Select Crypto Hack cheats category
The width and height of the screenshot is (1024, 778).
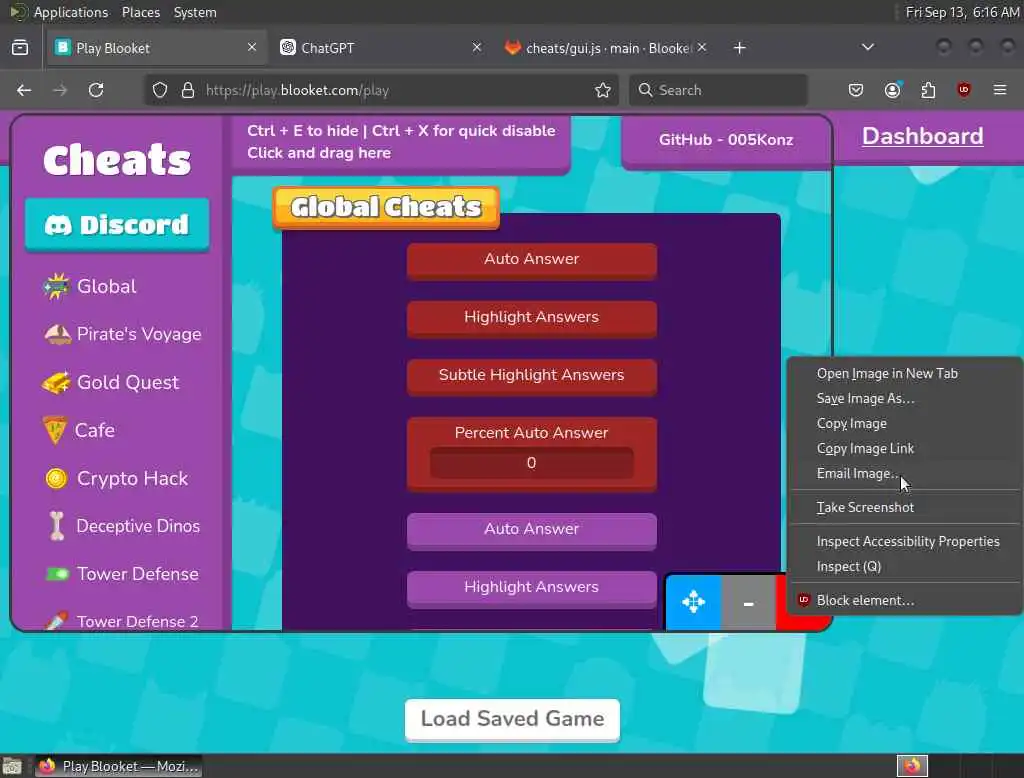point(116,478)
